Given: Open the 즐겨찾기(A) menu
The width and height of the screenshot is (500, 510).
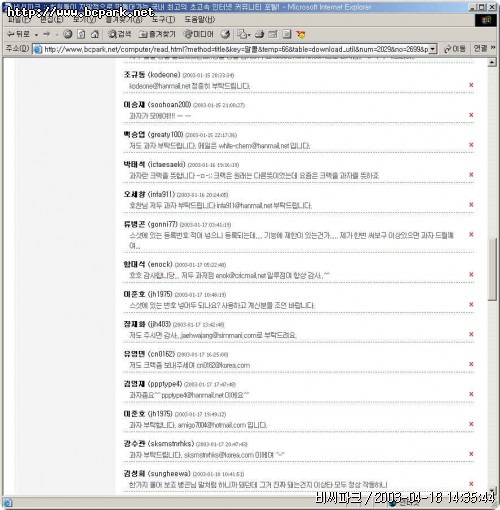Looking at the screenshot, I should pyautogui.click(x=124, y=20).
